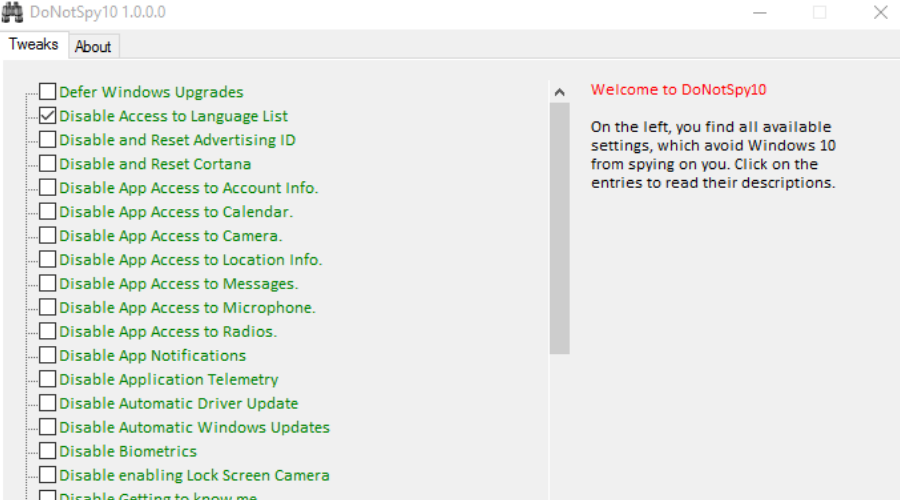The height and width of the screenshot is (500, 900).
Task: Tick Disable and Reset Advertising ID checkbox
Action: tap(48, 139)
